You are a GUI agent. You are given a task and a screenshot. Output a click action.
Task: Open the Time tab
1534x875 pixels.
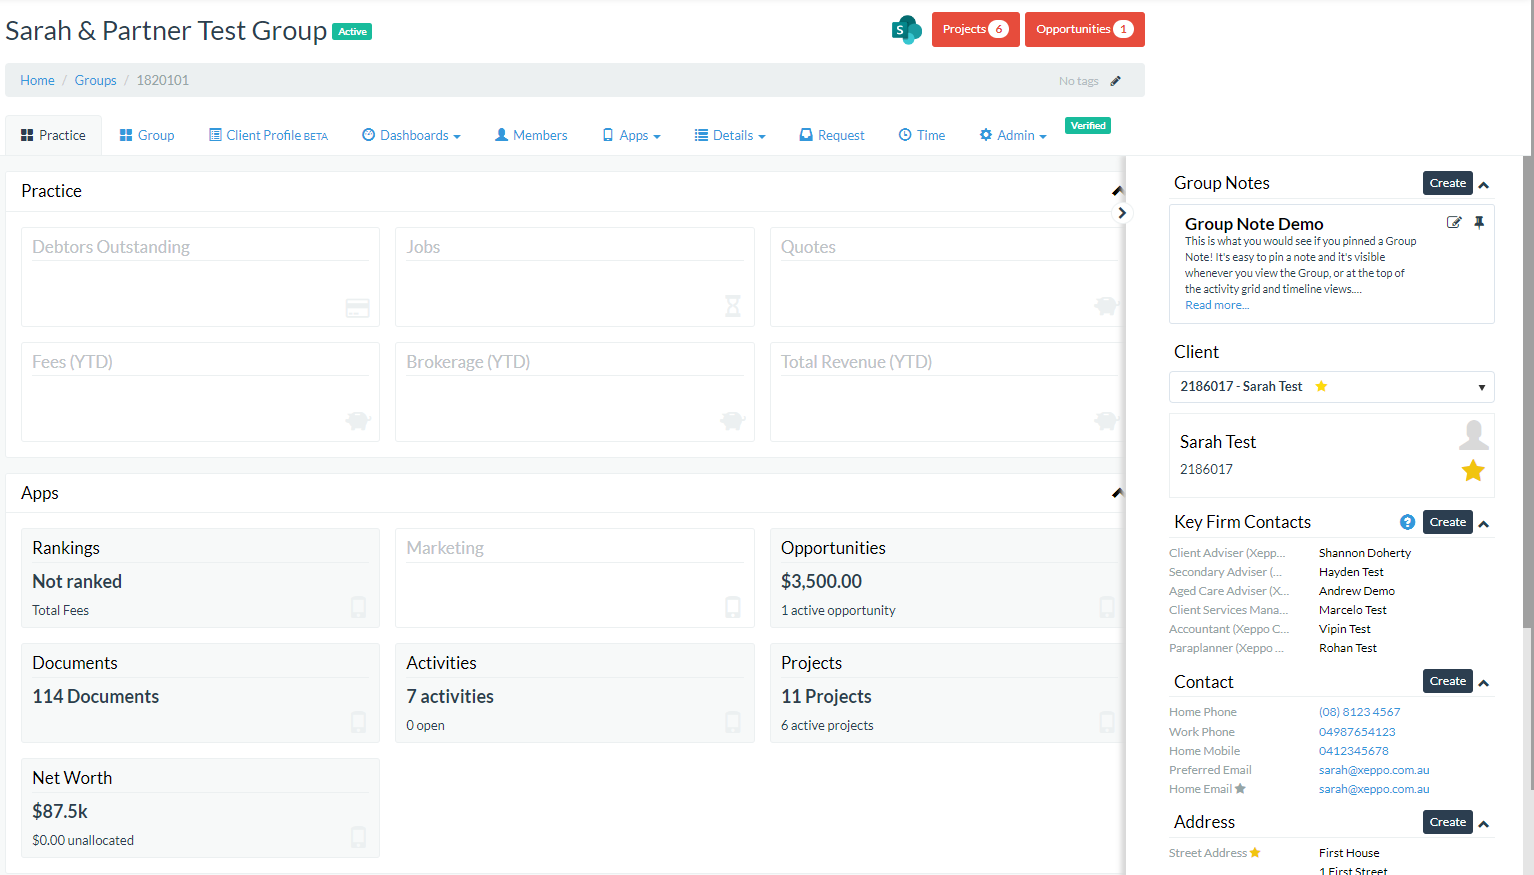922,135
